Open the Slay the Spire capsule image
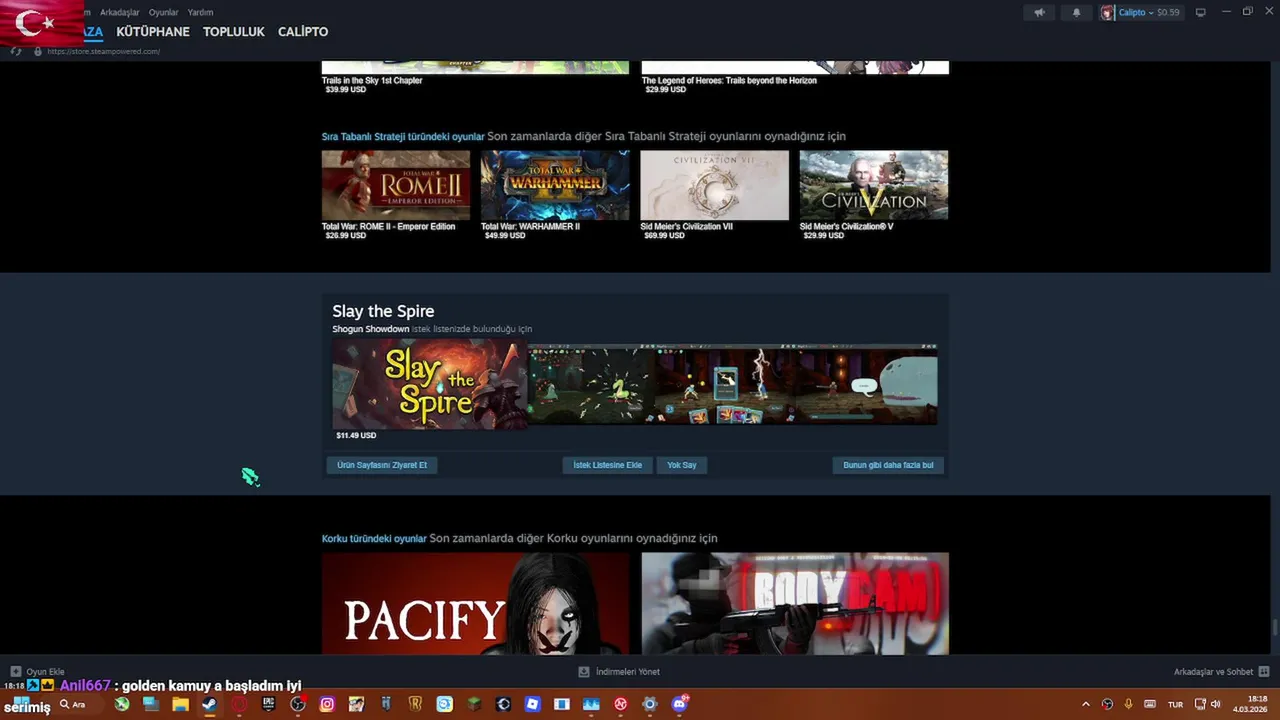Screen dimensions: 1280x720 (x=430, y=384)
